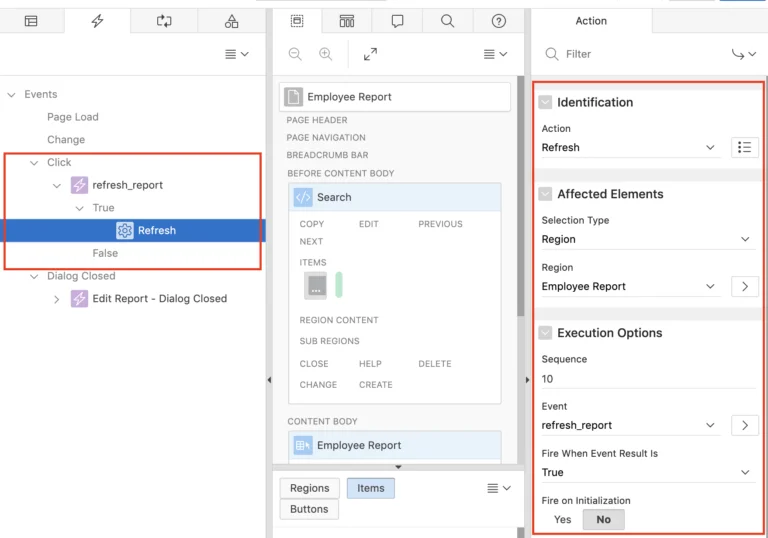Click the Sequence field showing 10
Viewport: 768px width, 538px height.
coord(648,379)
